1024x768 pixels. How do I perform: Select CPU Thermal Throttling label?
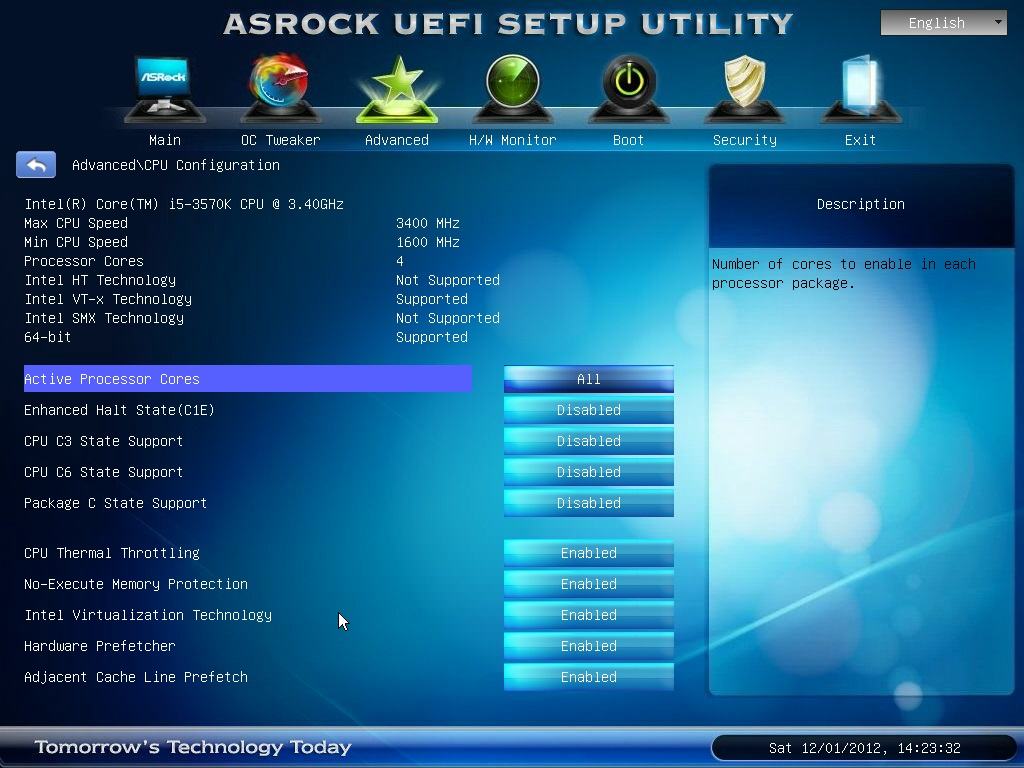pyautogui.click(x=112, y=553)
